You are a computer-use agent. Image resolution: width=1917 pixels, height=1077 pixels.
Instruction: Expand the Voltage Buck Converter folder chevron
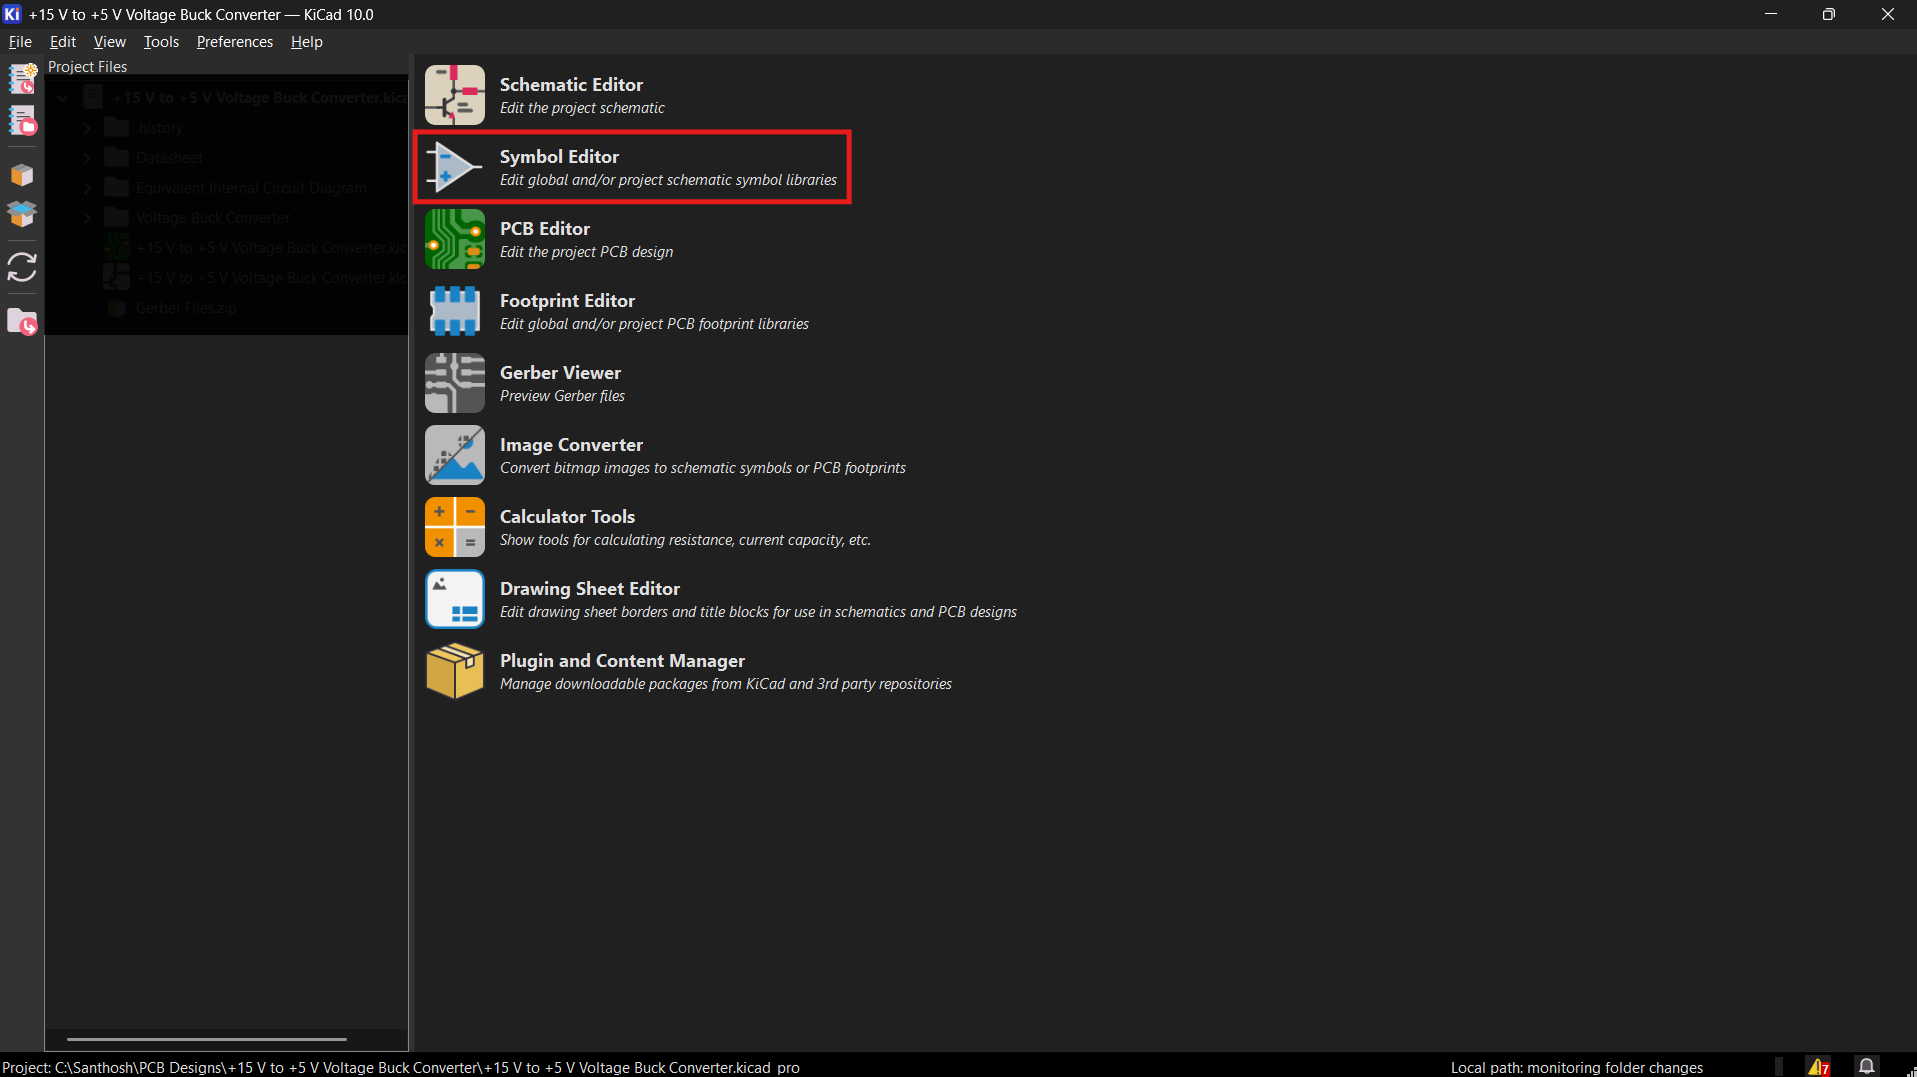click(x=88, y=218)
